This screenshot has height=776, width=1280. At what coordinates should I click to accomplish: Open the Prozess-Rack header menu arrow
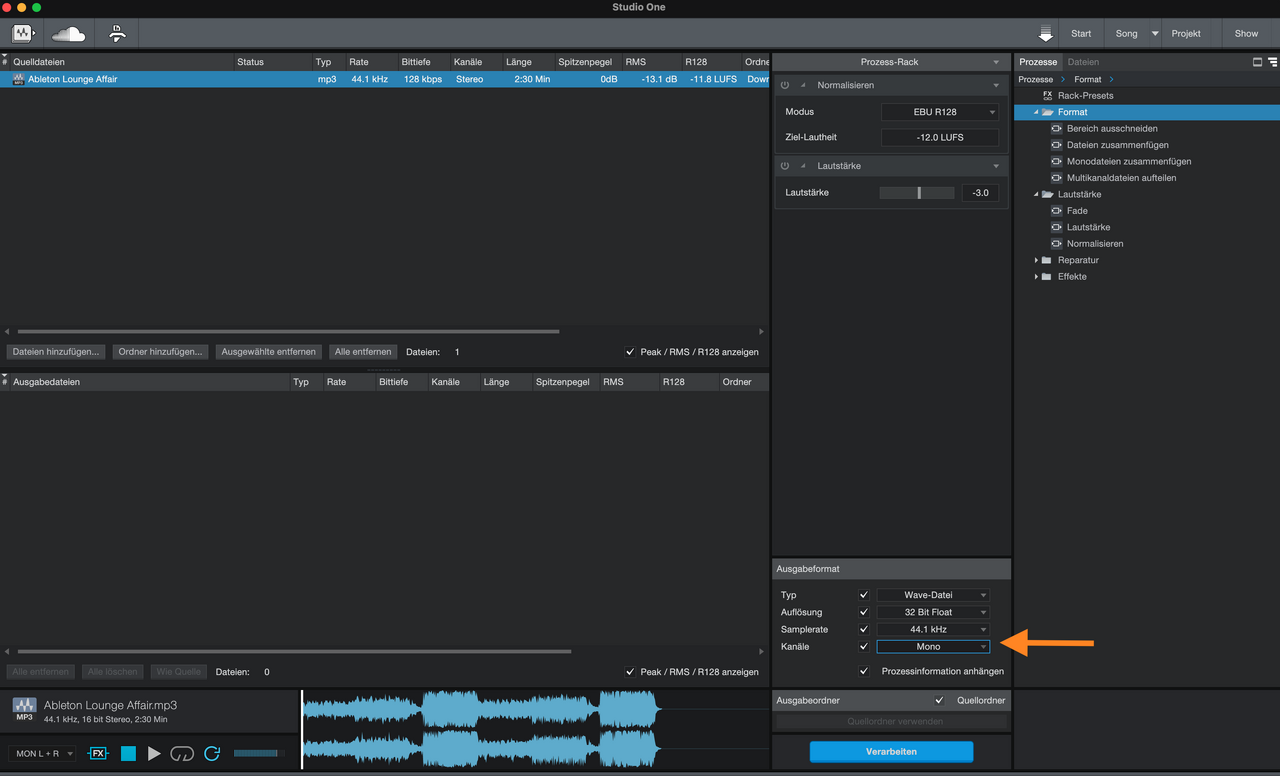click(996, 62)
